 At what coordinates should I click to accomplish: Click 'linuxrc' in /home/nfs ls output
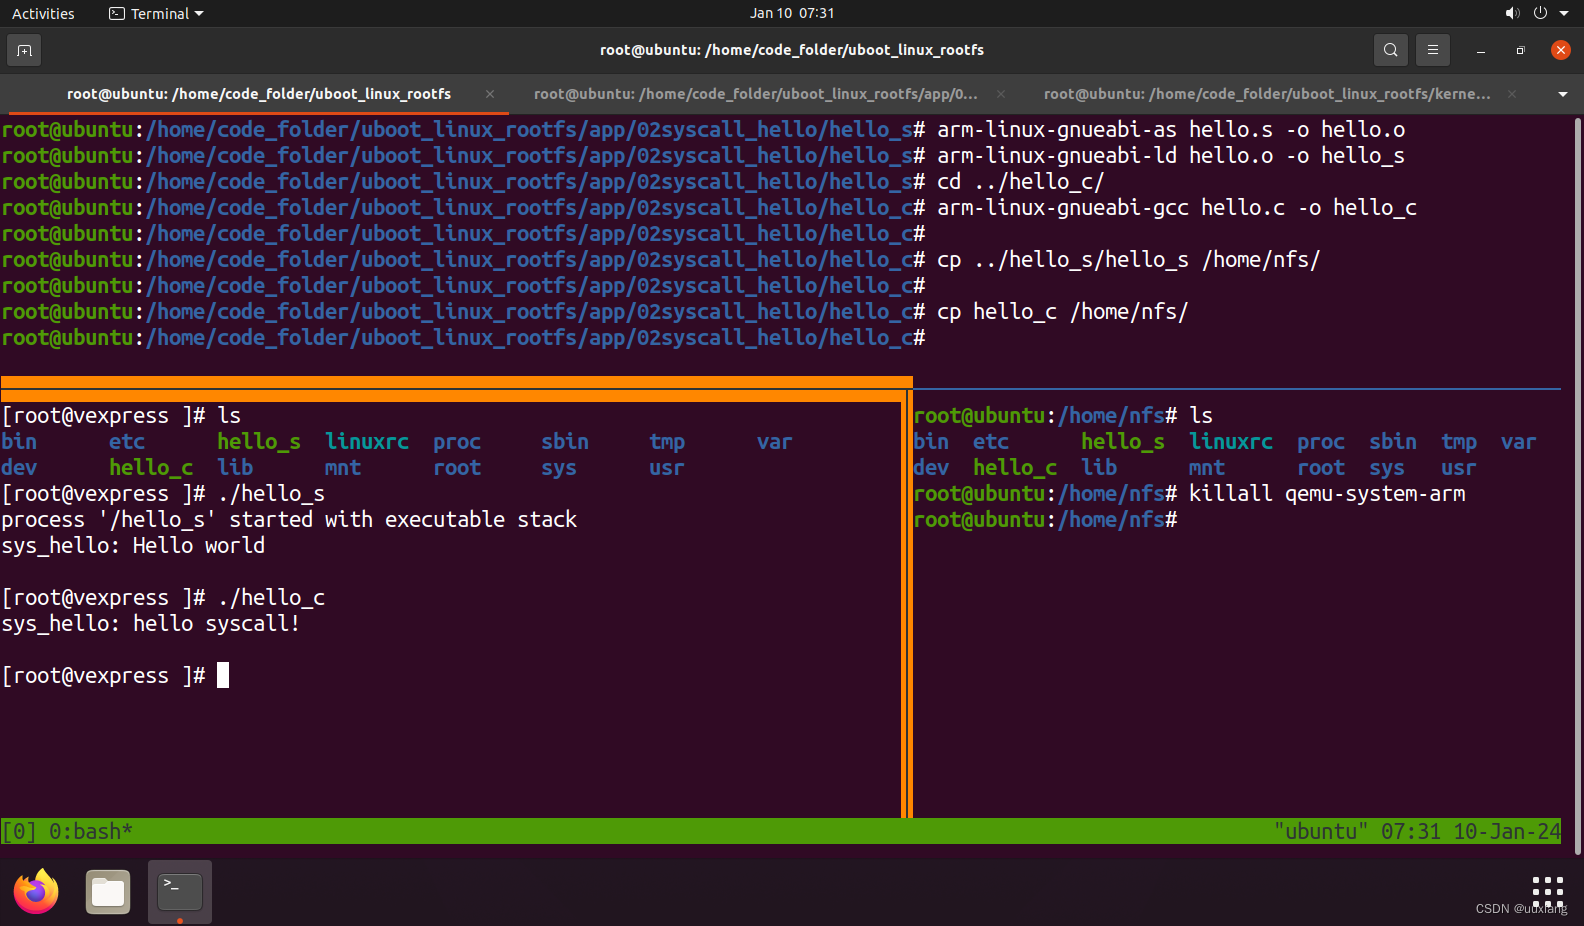[1231, 442]
